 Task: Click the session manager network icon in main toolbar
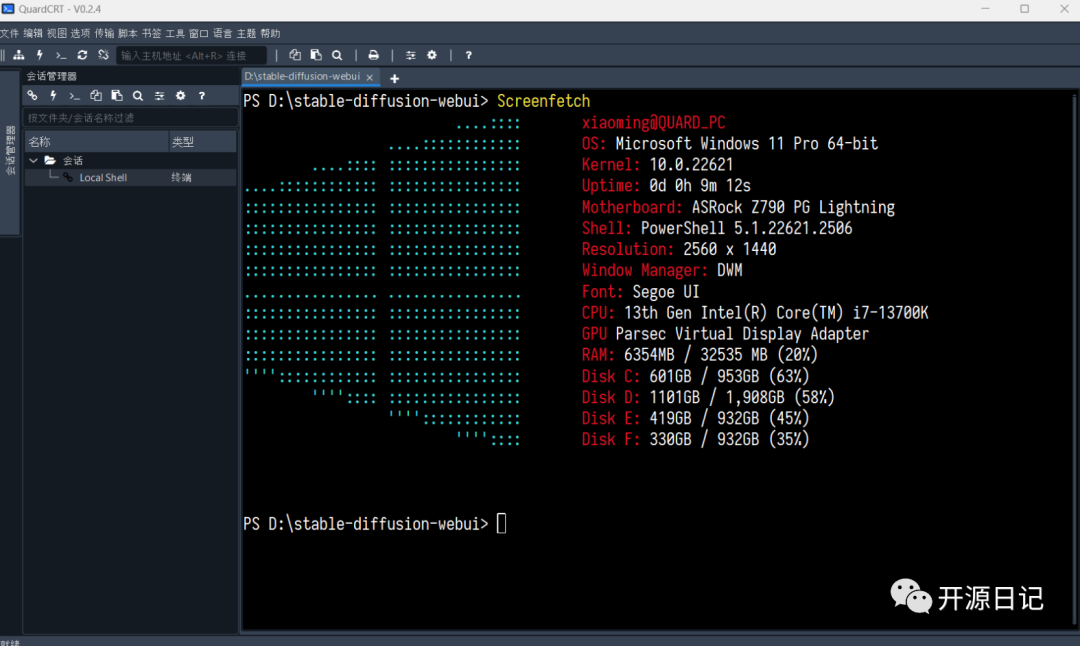click(x=19, y=55)
